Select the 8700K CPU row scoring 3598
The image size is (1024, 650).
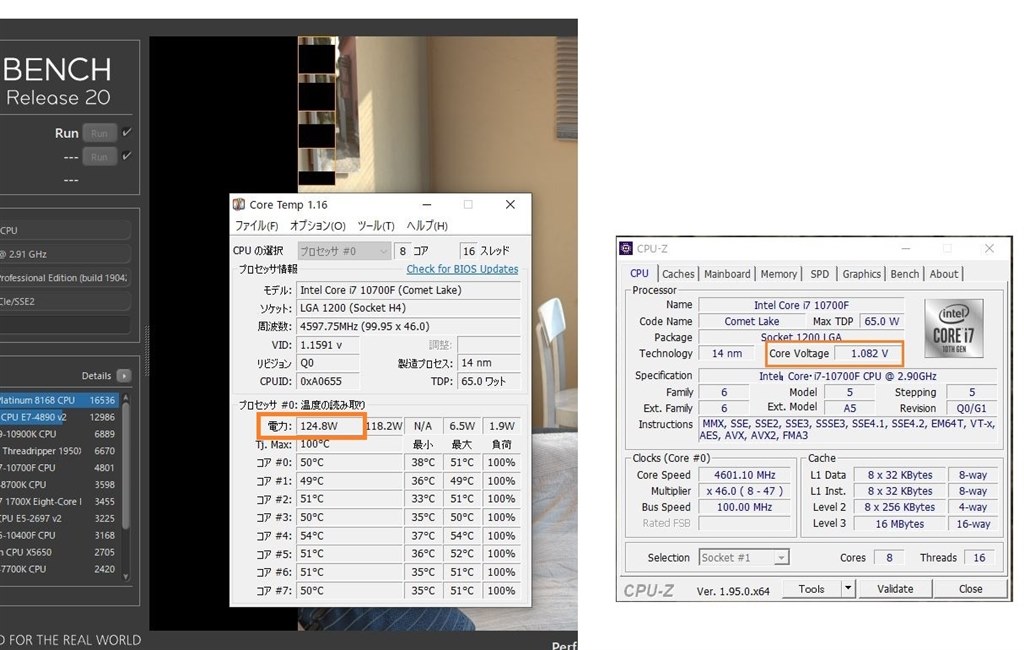[59, 485]
